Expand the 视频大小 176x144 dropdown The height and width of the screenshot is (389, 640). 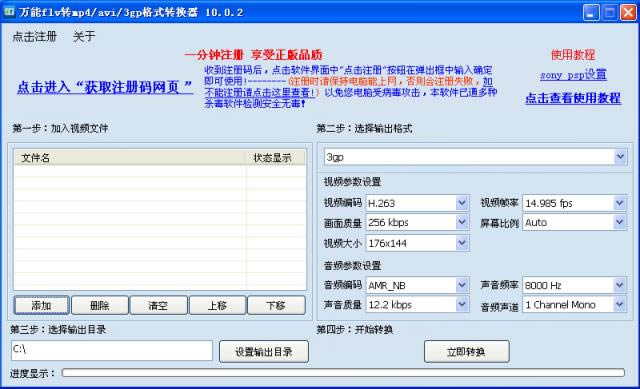[x=462, y=243]
